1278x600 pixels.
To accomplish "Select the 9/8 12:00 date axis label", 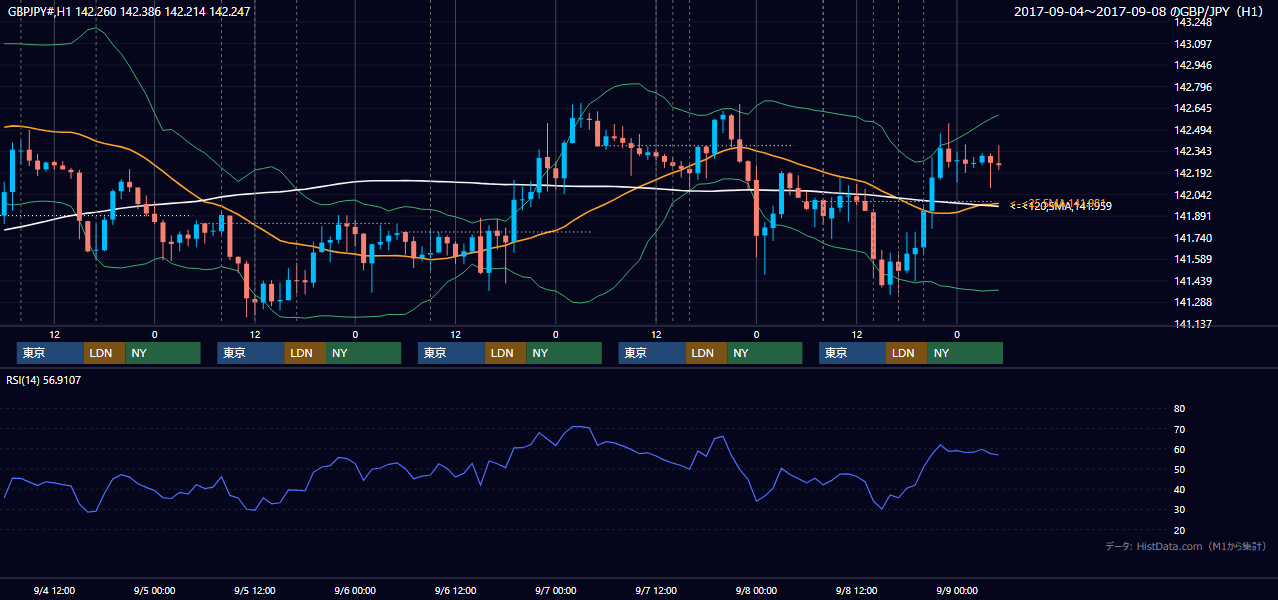I will pyautogui.click(x=856, y=590).
